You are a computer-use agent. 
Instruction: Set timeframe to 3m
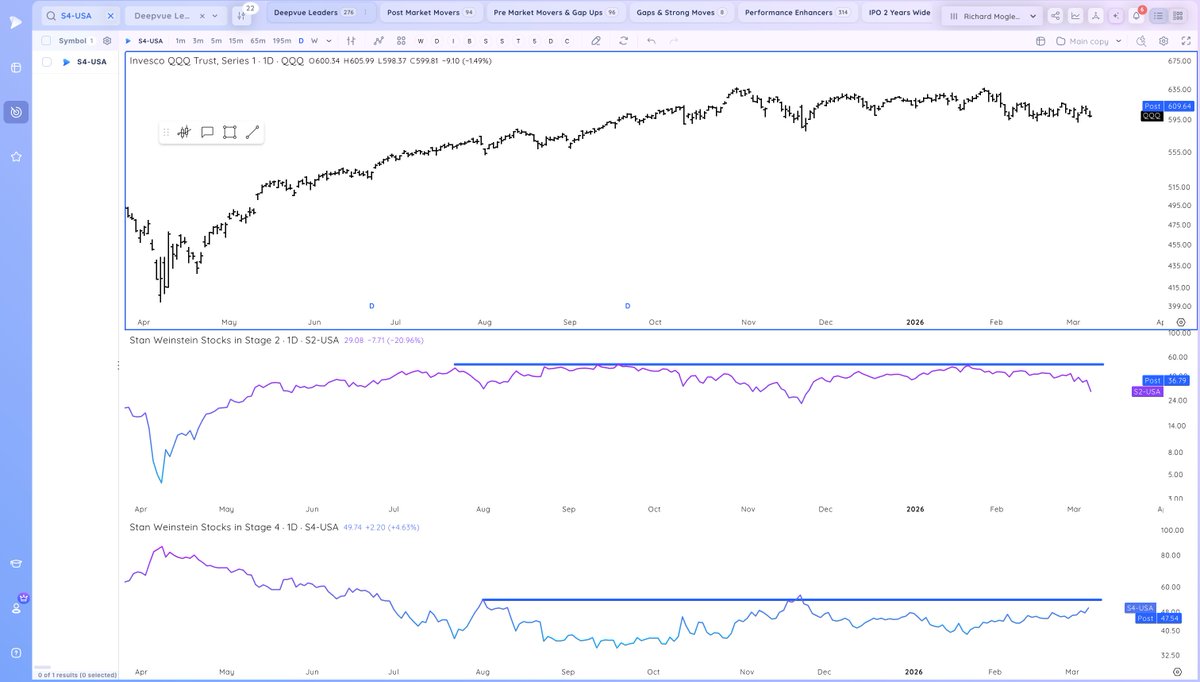click(x=198, y=41)
